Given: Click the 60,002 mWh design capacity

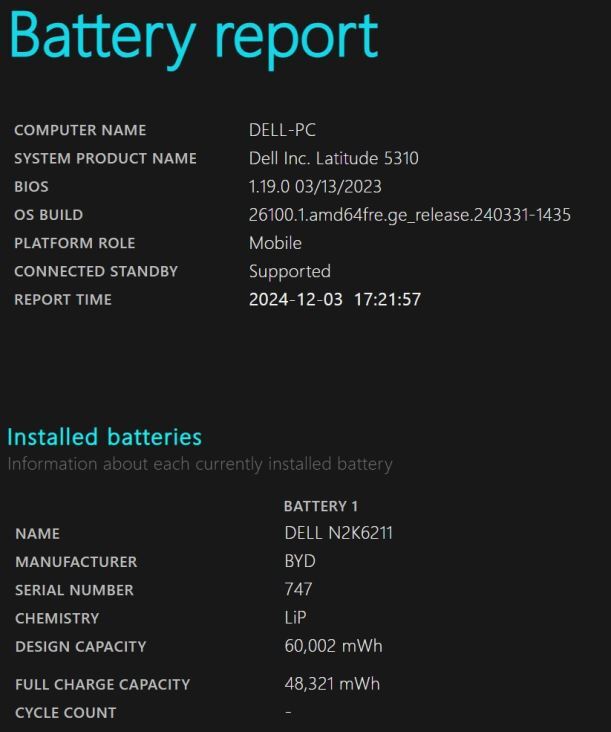Looking at the screenshot, I should click(x=333, y=646).
